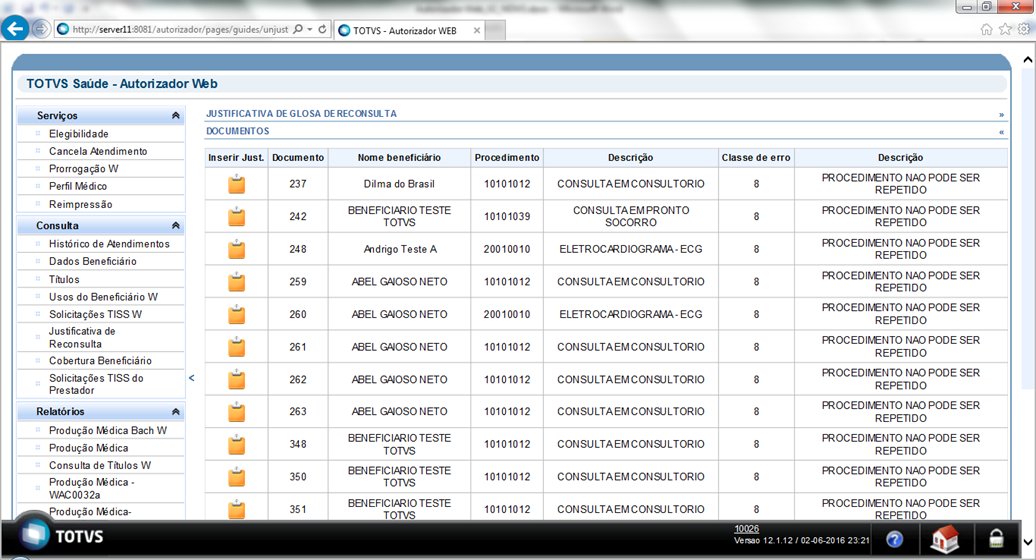Click the page scrollbar up arrow
The width and height of the screenshot is (1036, 560).
point(1027,59)
